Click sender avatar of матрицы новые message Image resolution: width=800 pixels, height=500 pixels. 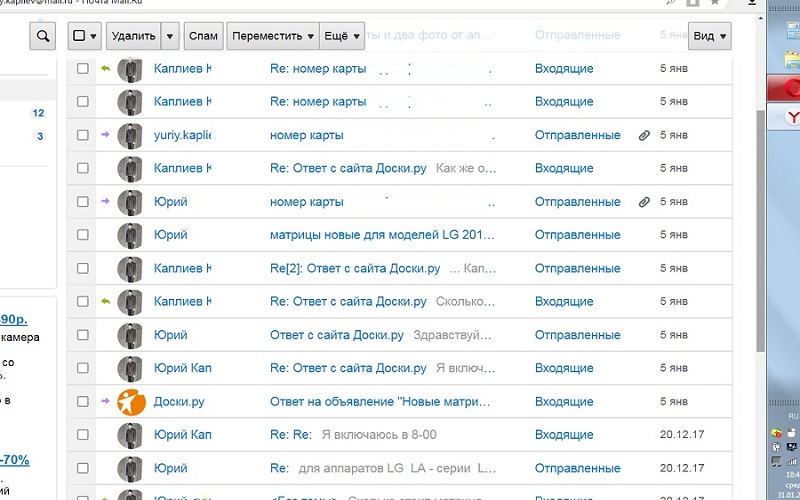131,235
